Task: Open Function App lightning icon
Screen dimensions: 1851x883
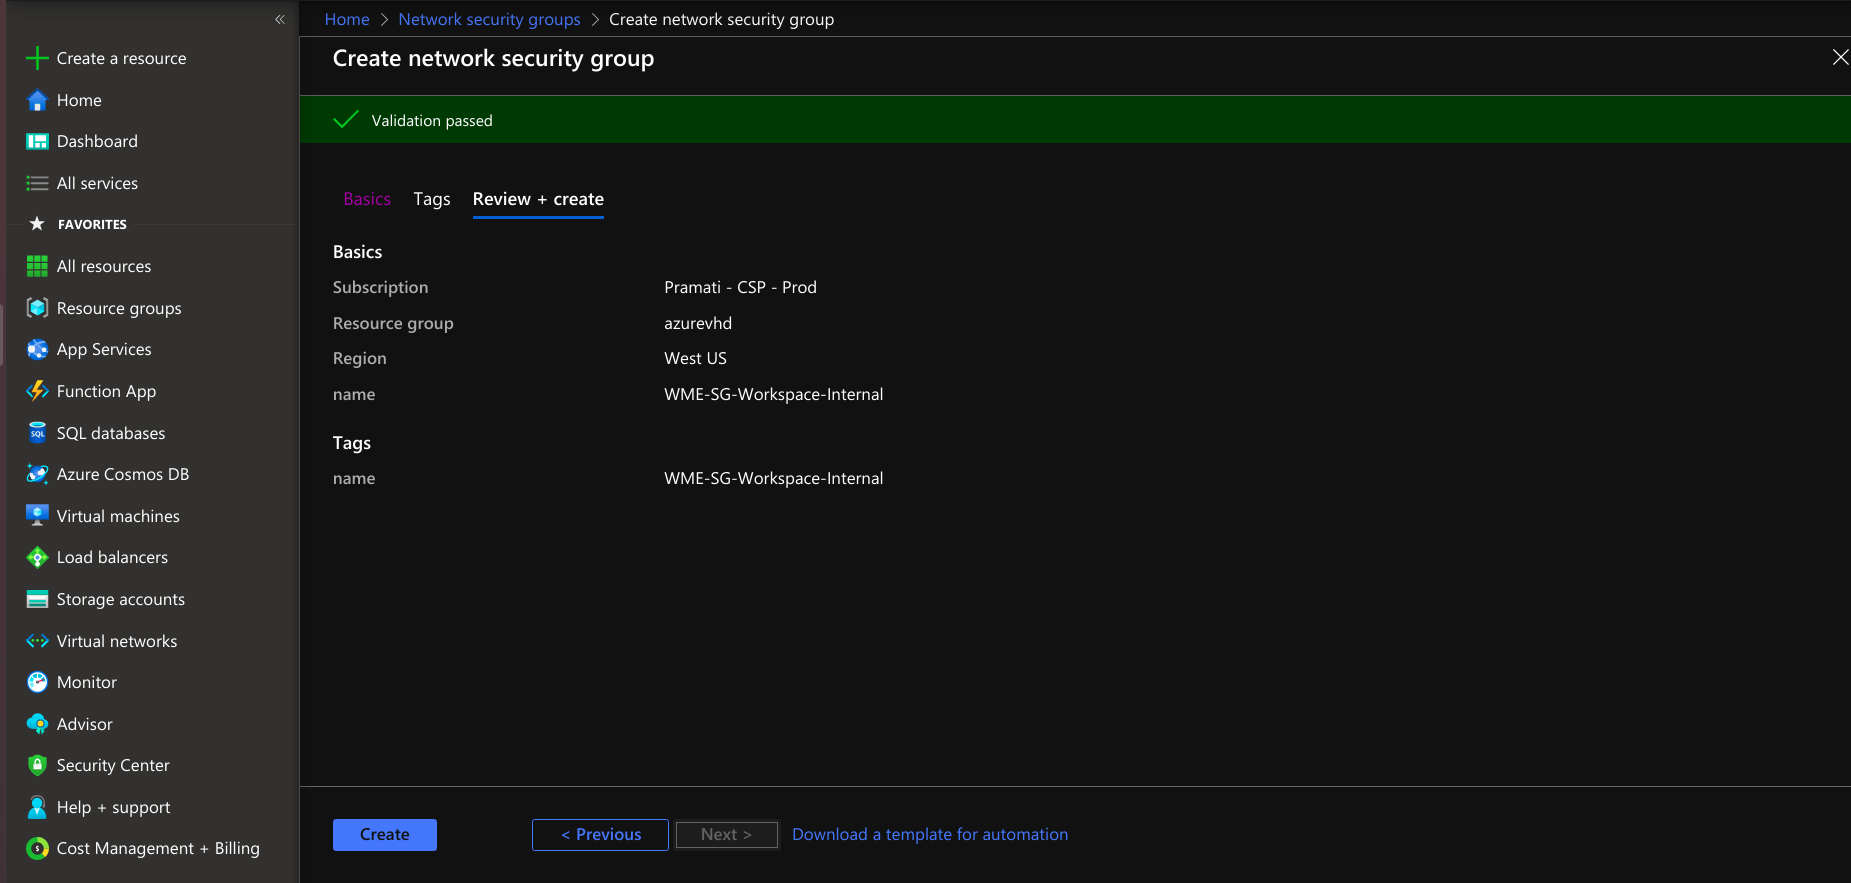Action: coord(37,391)
